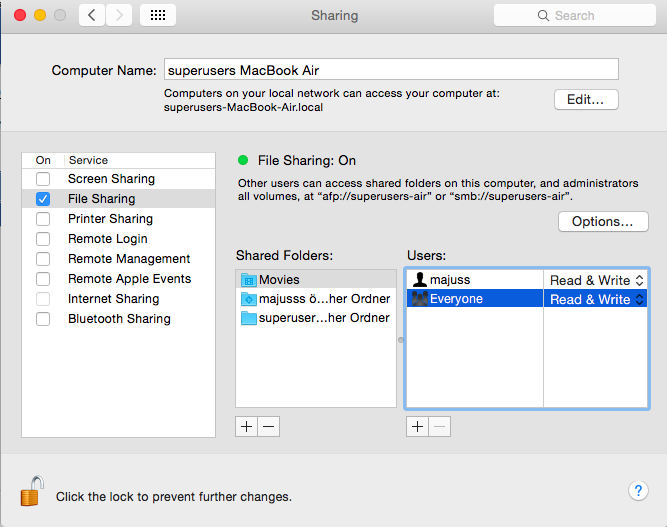Select Everyone in the Users list
Viewport: 667px width, 527px height.
[x=475, y=299]
